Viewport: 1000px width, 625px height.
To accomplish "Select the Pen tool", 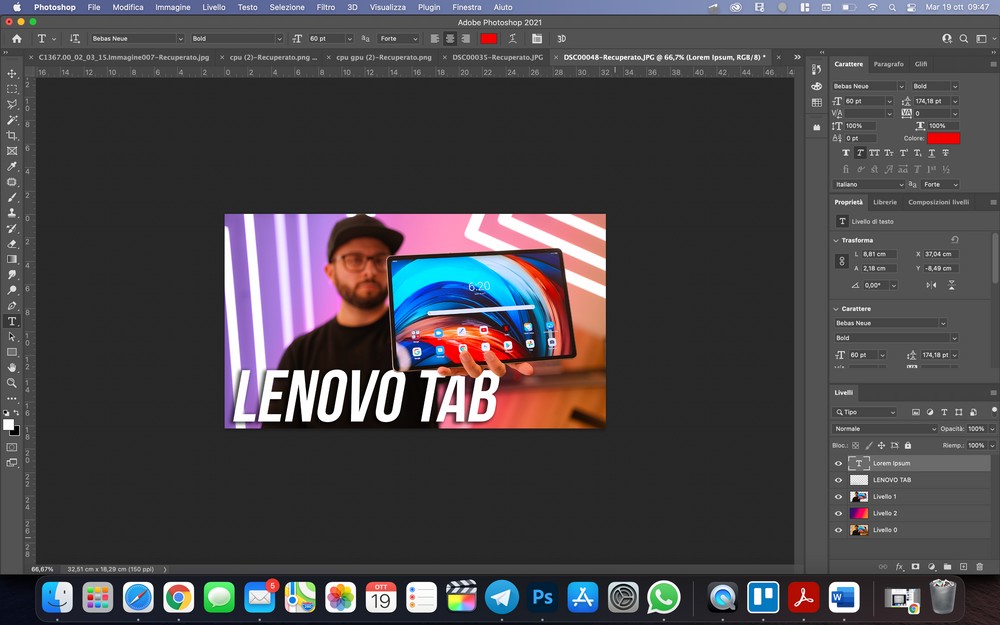I will click(x=11, y=305).
